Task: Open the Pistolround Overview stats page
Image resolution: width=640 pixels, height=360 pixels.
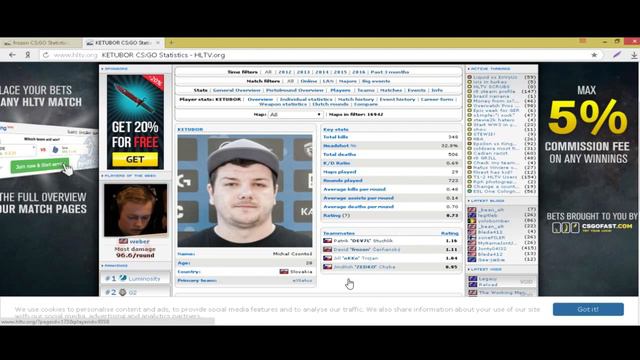Action: click(x=295, y=90)
